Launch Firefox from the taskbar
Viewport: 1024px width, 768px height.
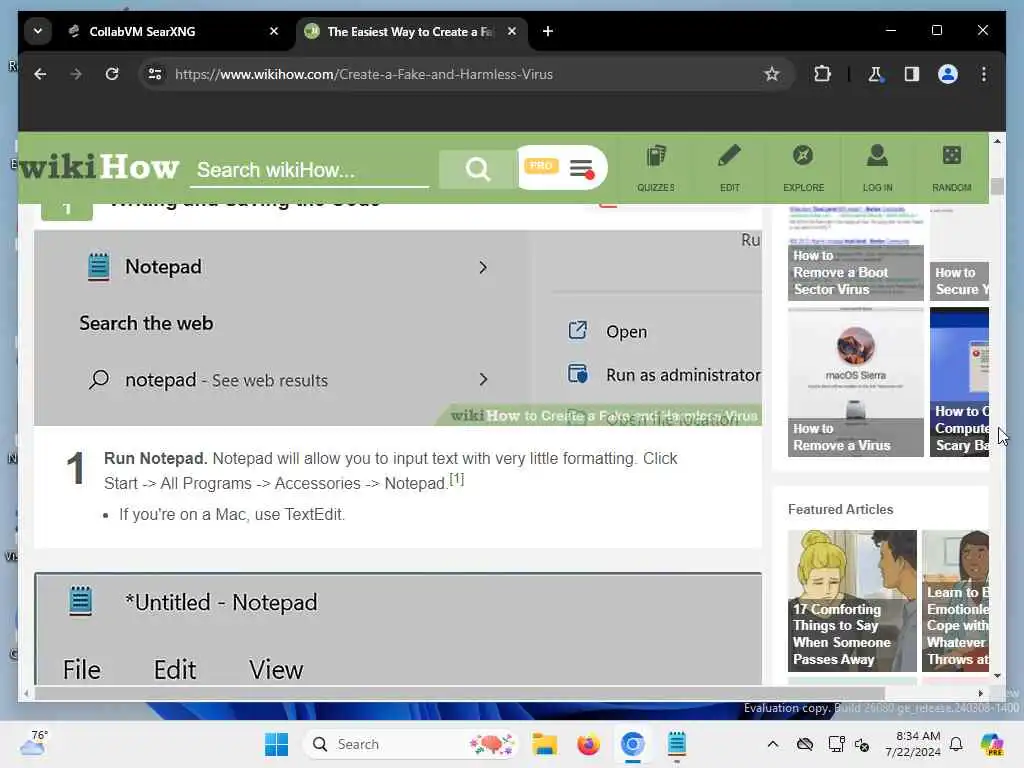(588, 744)
